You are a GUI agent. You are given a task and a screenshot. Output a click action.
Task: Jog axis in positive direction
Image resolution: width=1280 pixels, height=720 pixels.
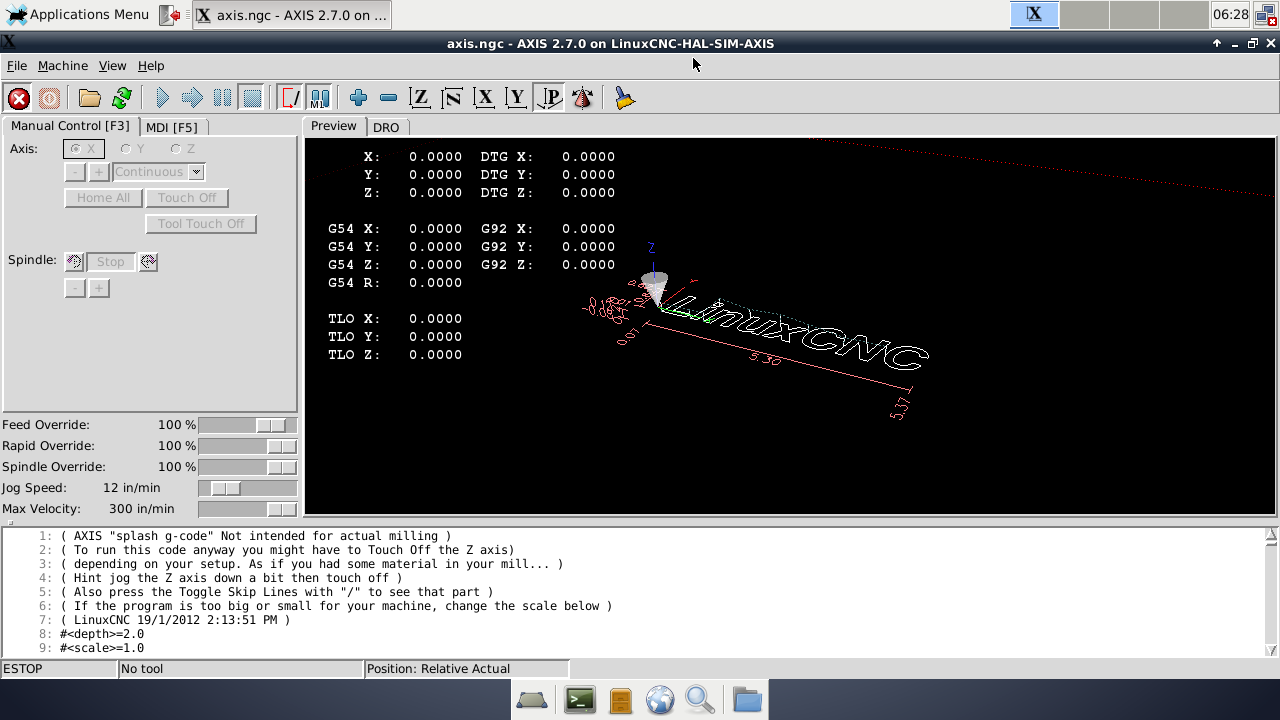98,172
